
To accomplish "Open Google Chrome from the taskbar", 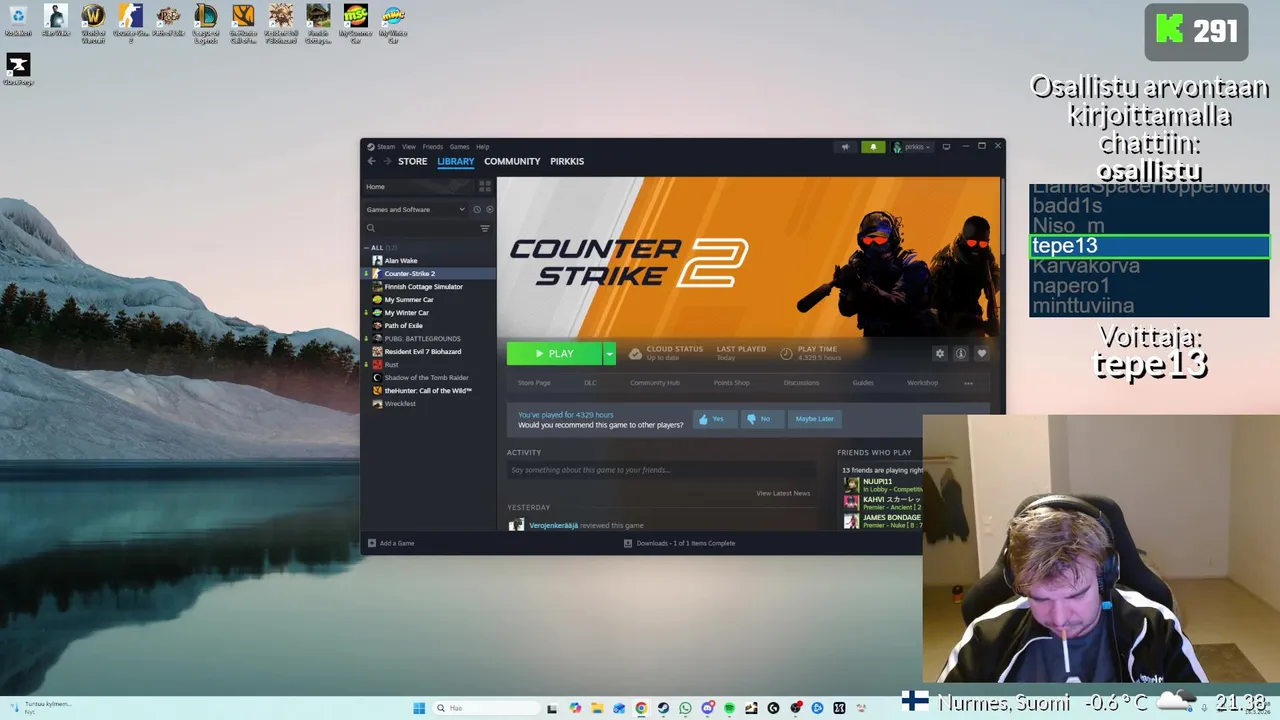I will [x=641, y=708].
